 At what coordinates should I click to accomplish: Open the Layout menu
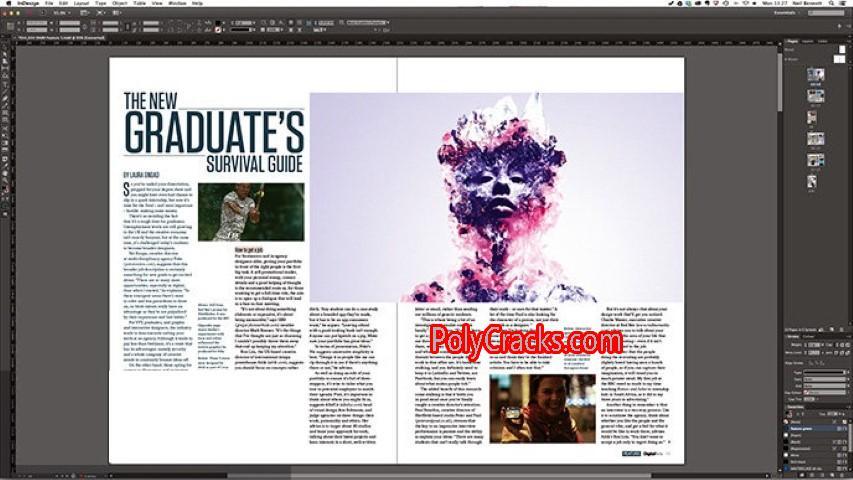81,3
